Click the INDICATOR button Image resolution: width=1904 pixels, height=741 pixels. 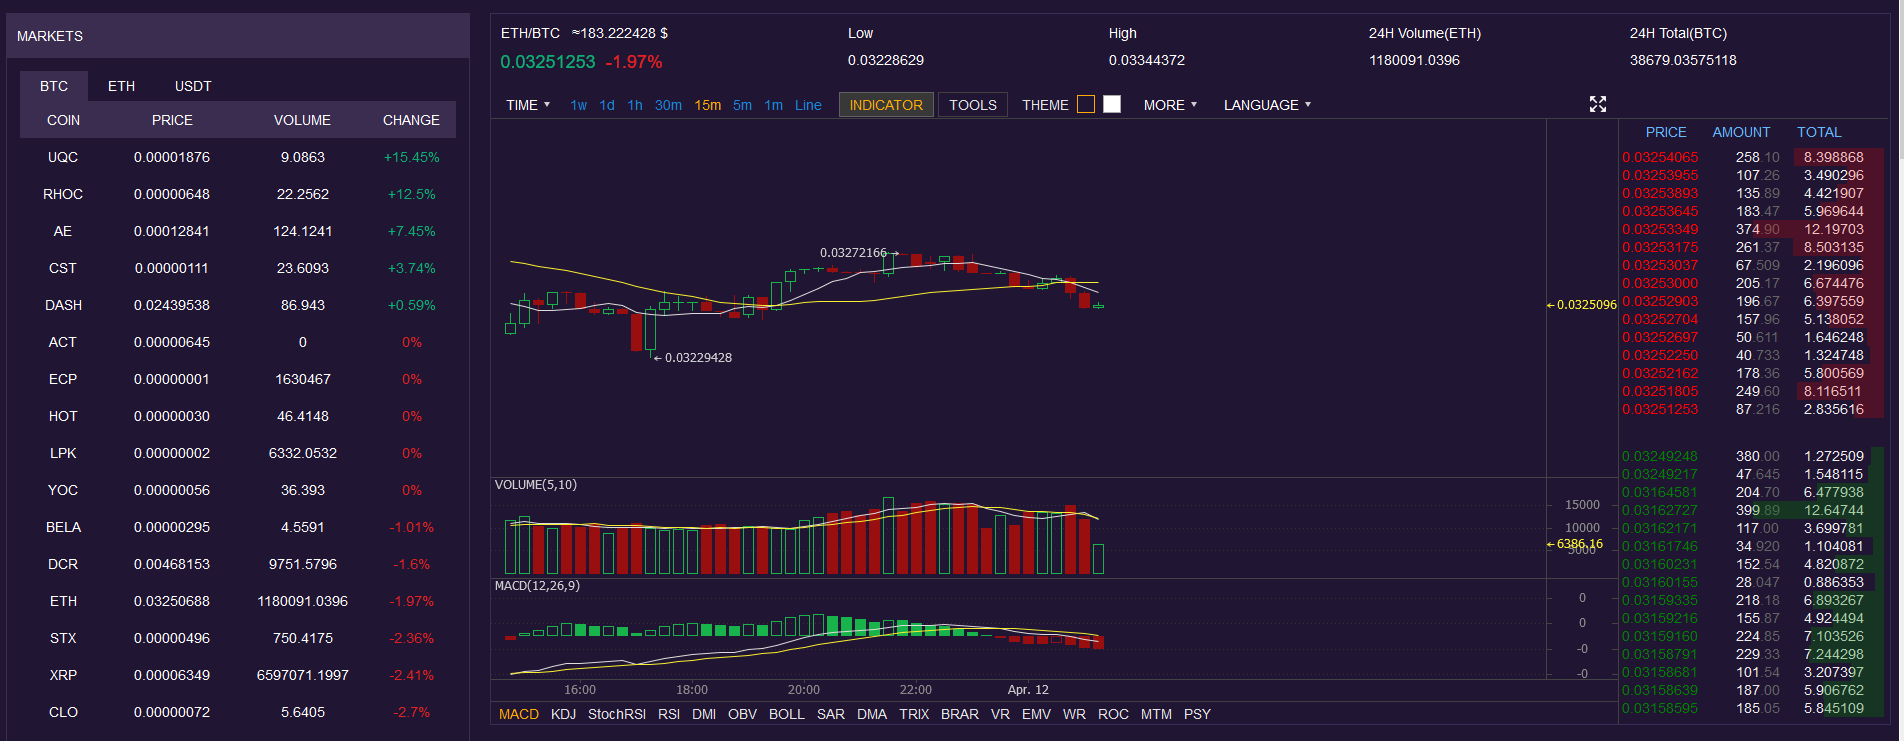point(886,105)
